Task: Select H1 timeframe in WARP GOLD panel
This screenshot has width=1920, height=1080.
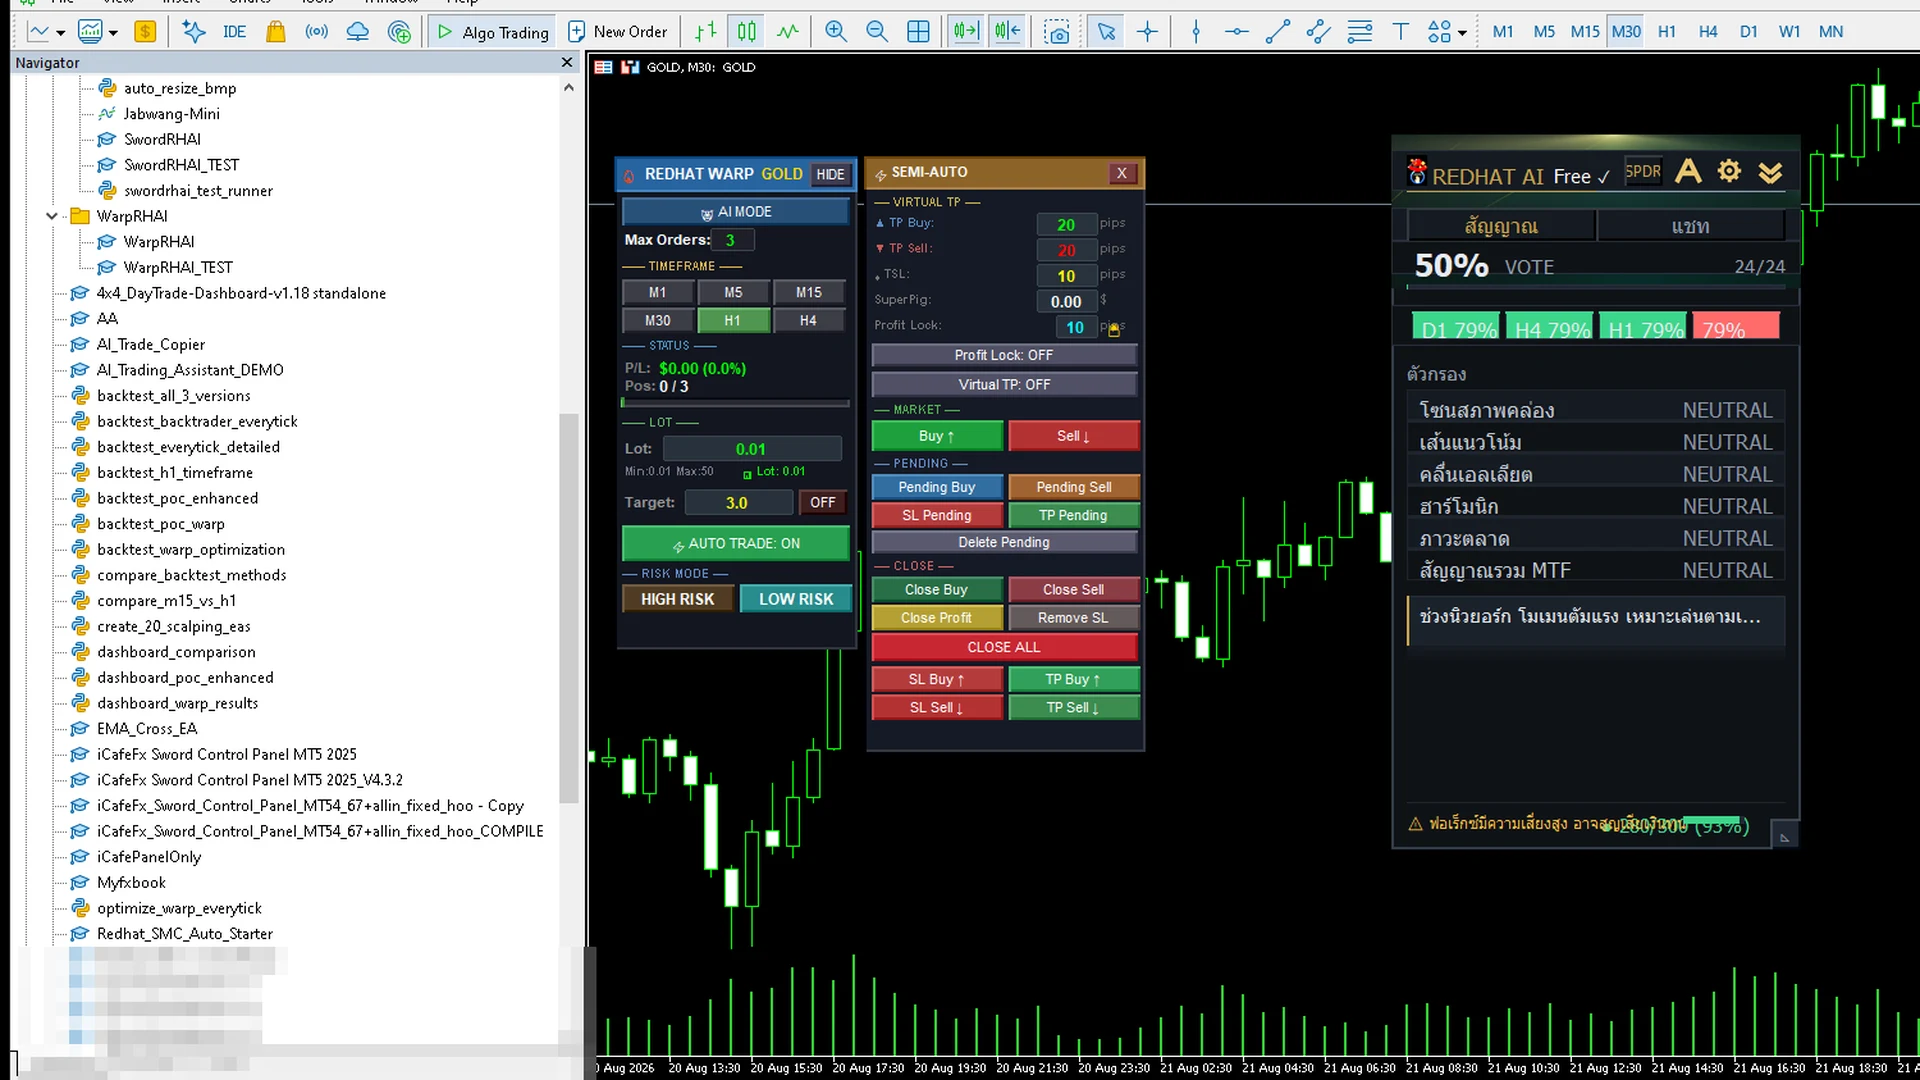Action: point(733,320)
